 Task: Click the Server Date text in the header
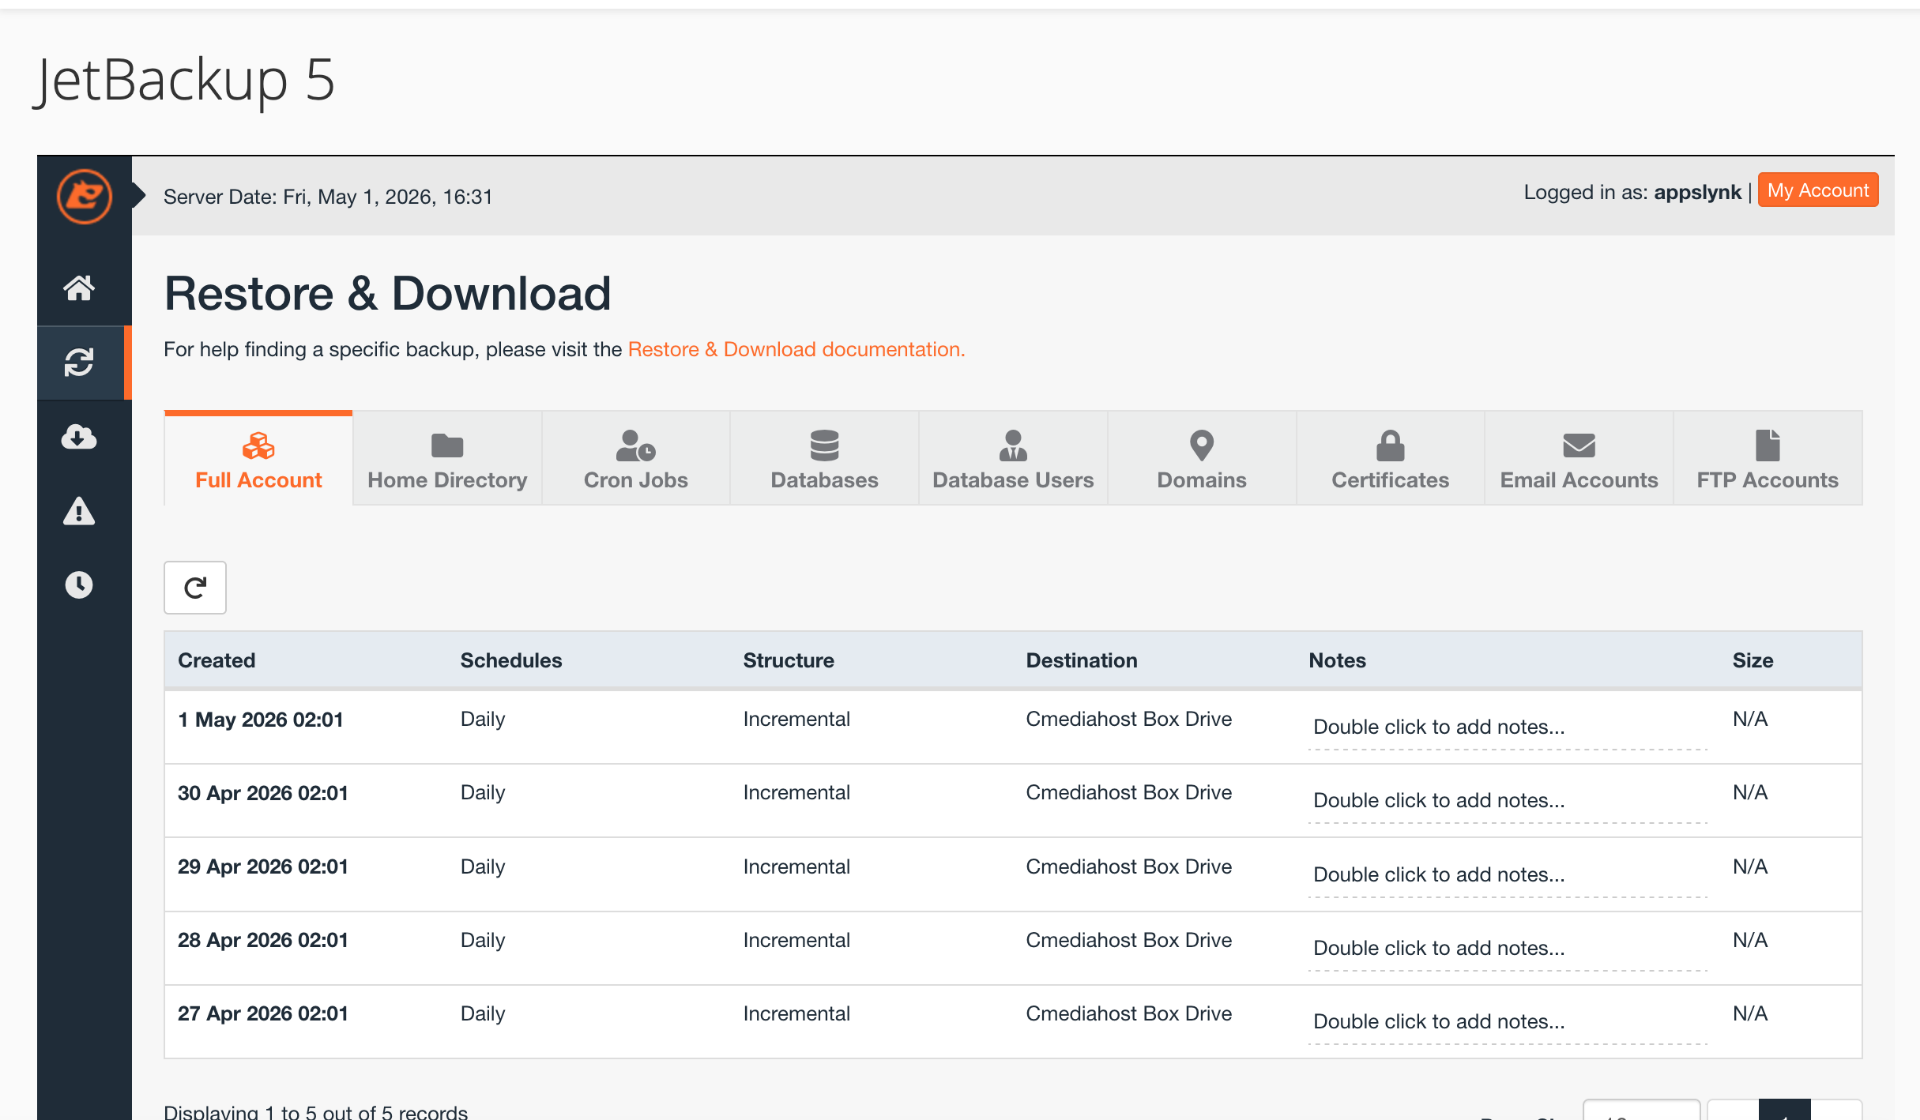pyautogui.click(x=328, y=197)
